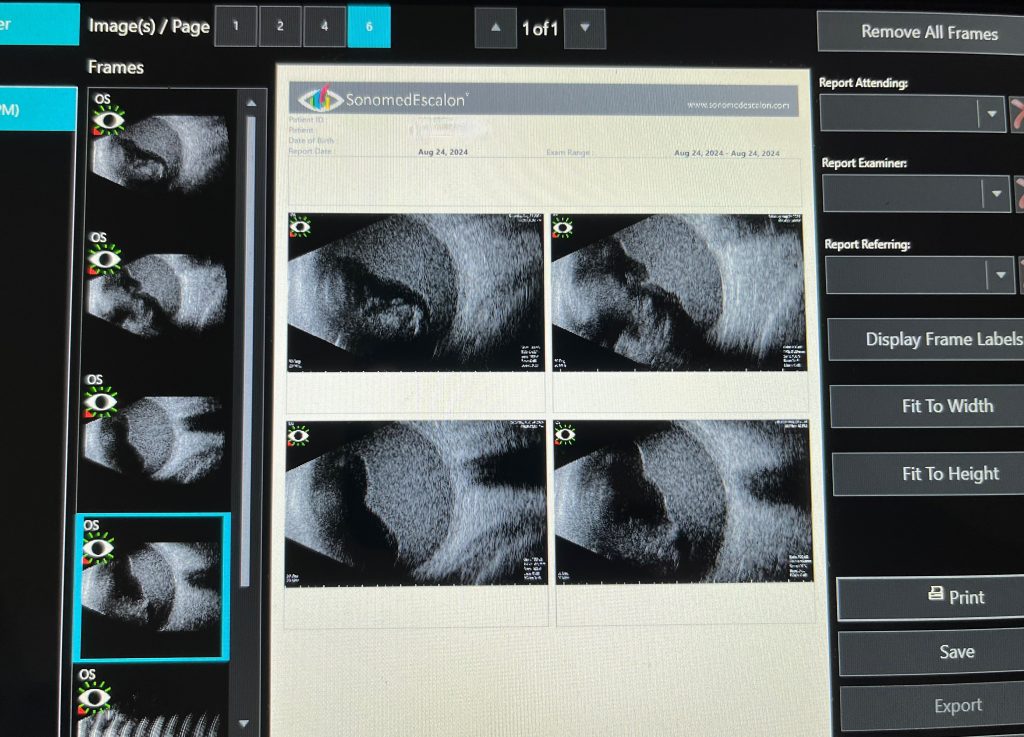Go to next report page arrow
Screen dimensions: 1024x737
[584, 28]
